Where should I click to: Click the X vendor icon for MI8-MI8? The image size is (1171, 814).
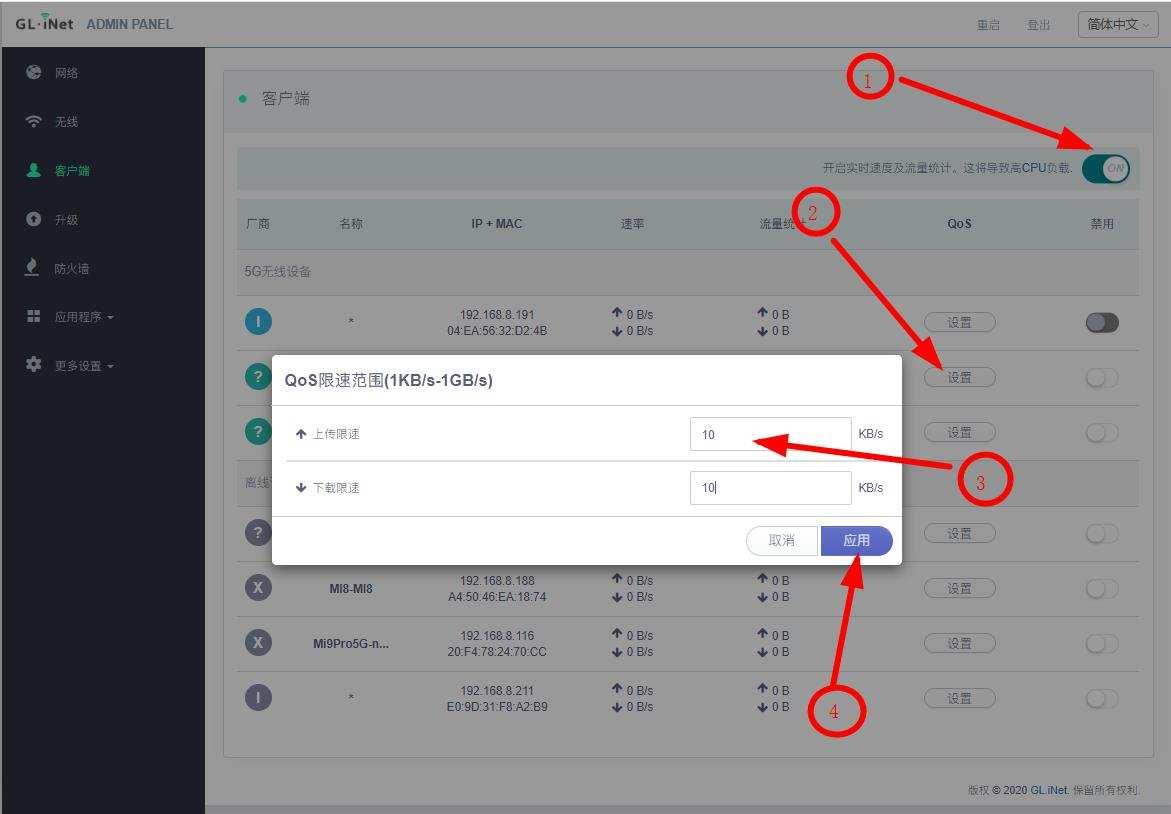pos(258,588)
